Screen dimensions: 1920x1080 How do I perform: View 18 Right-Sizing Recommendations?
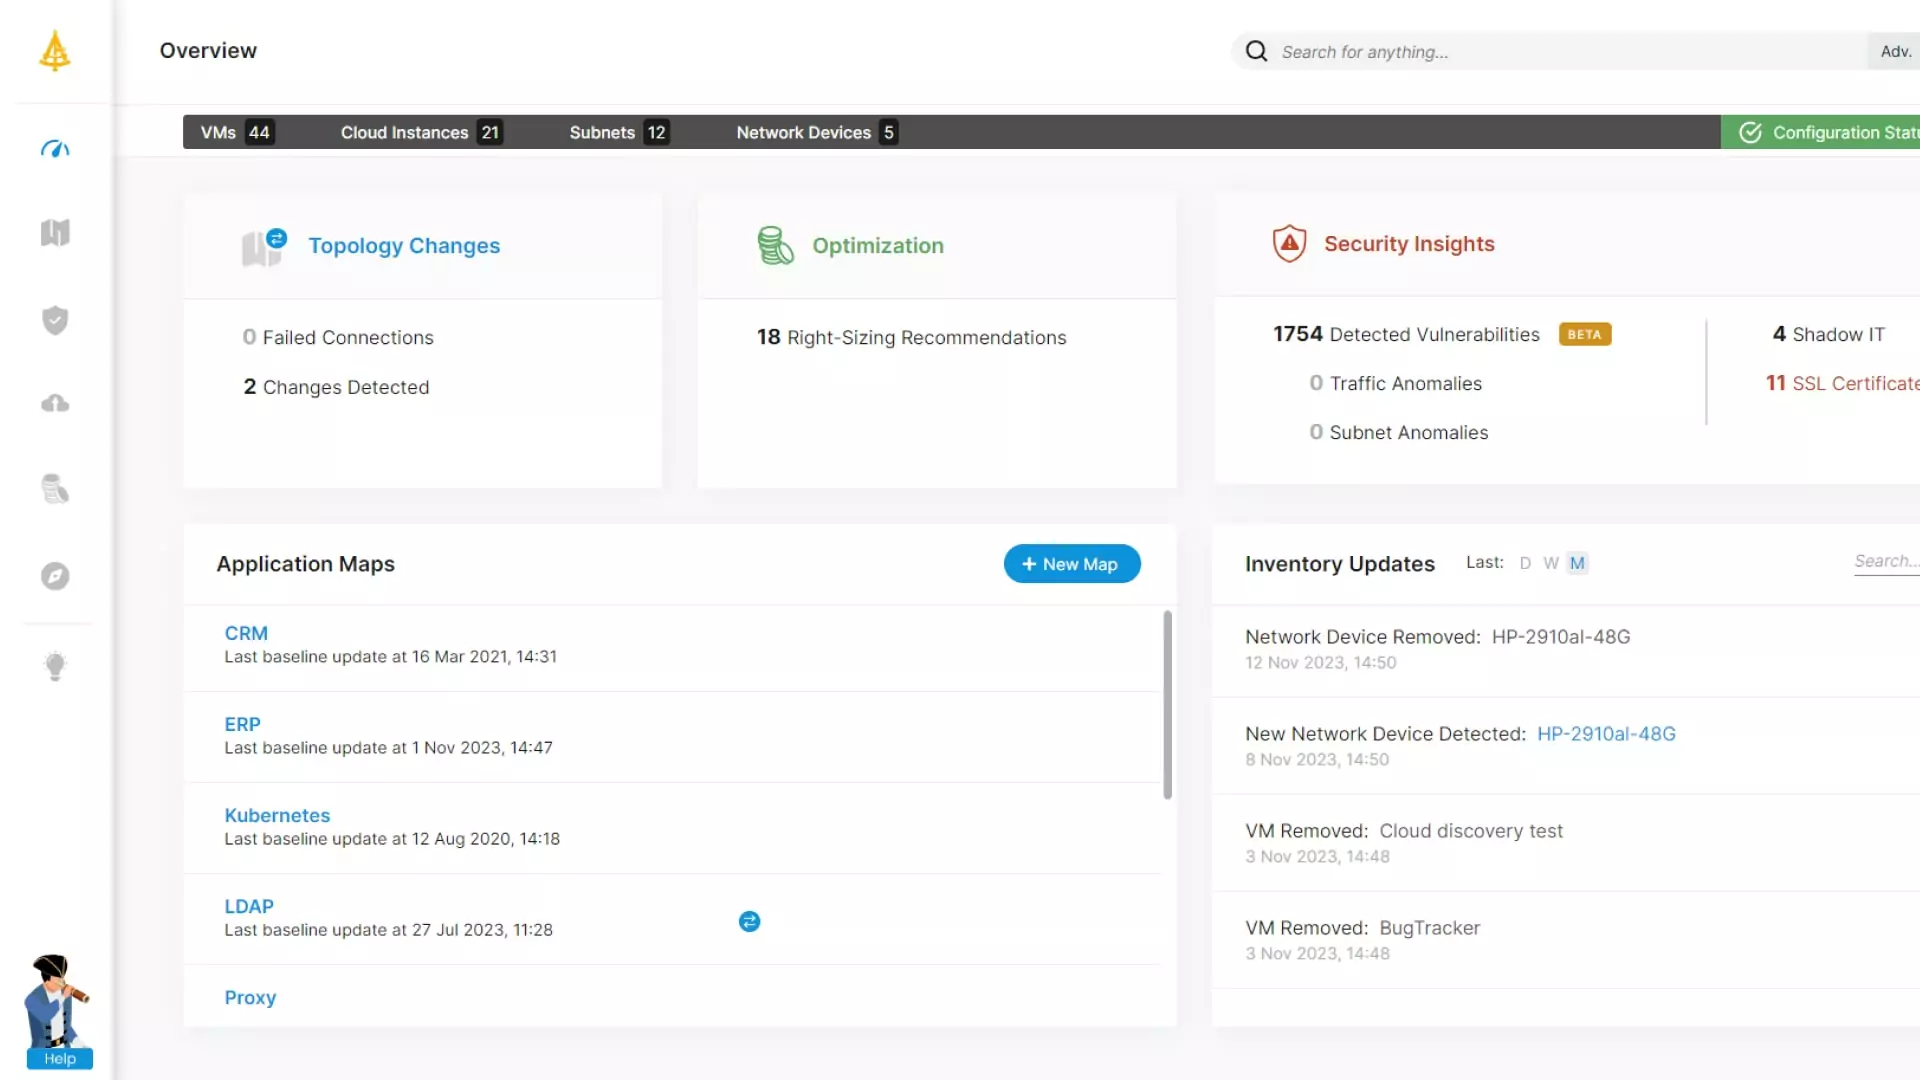(x=911, y=337)
